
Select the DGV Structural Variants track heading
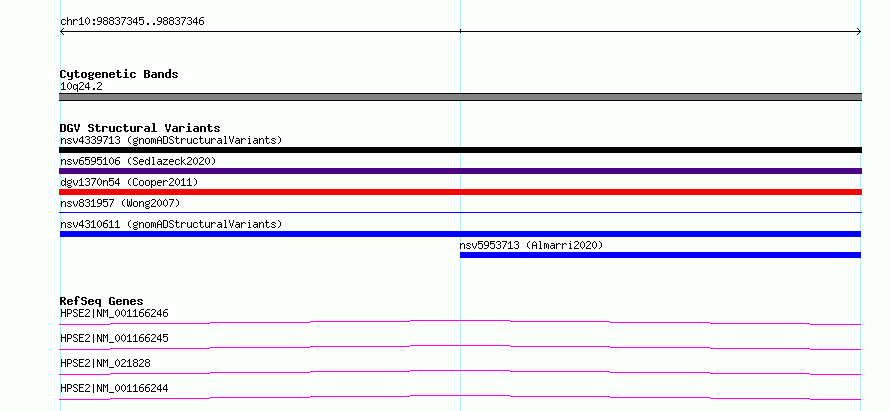[x=140, y=128]
